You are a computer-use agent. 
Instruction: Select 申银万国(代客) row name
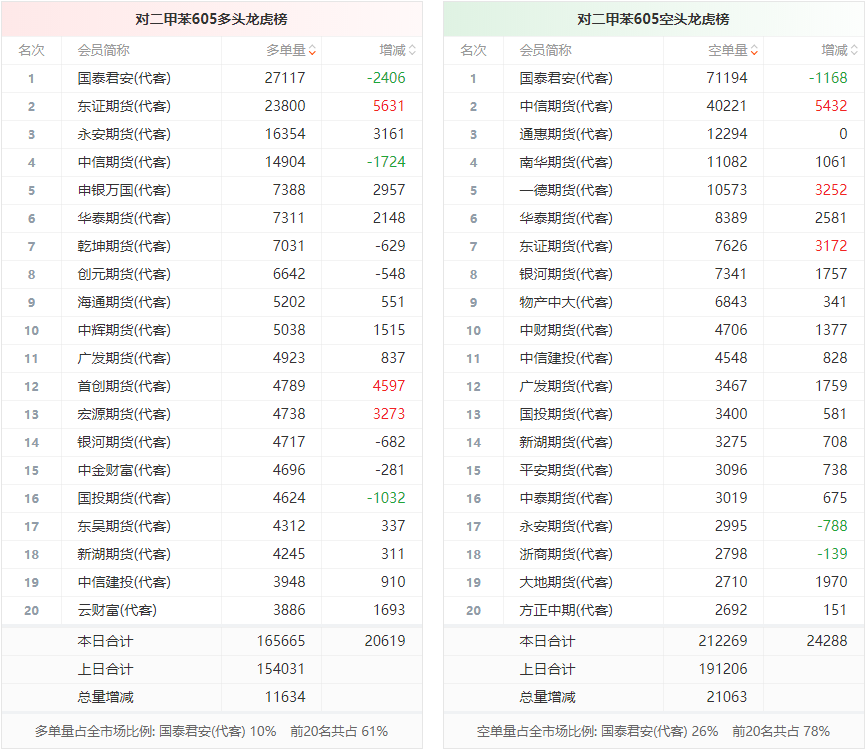click(124, 190)
